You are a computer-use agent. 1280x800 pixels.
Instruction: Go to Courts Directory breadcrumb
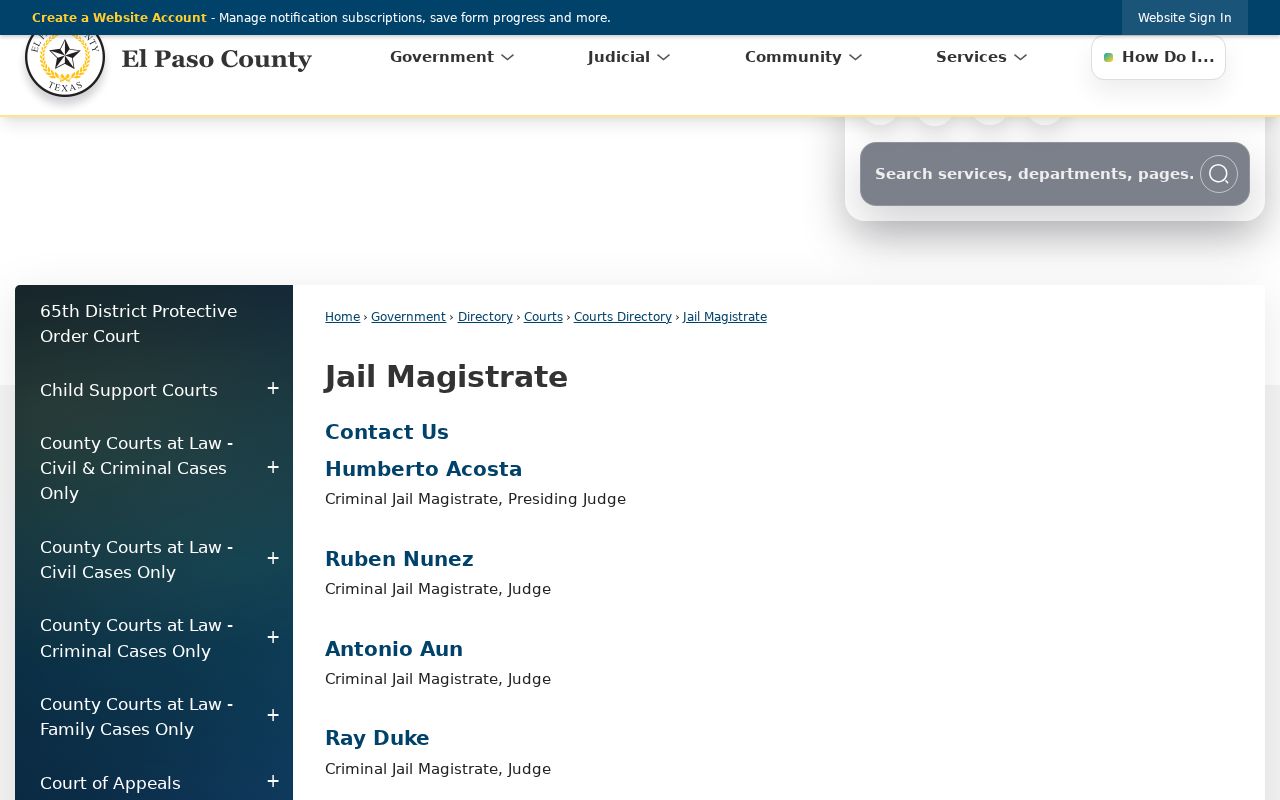[x=623, y=317]
